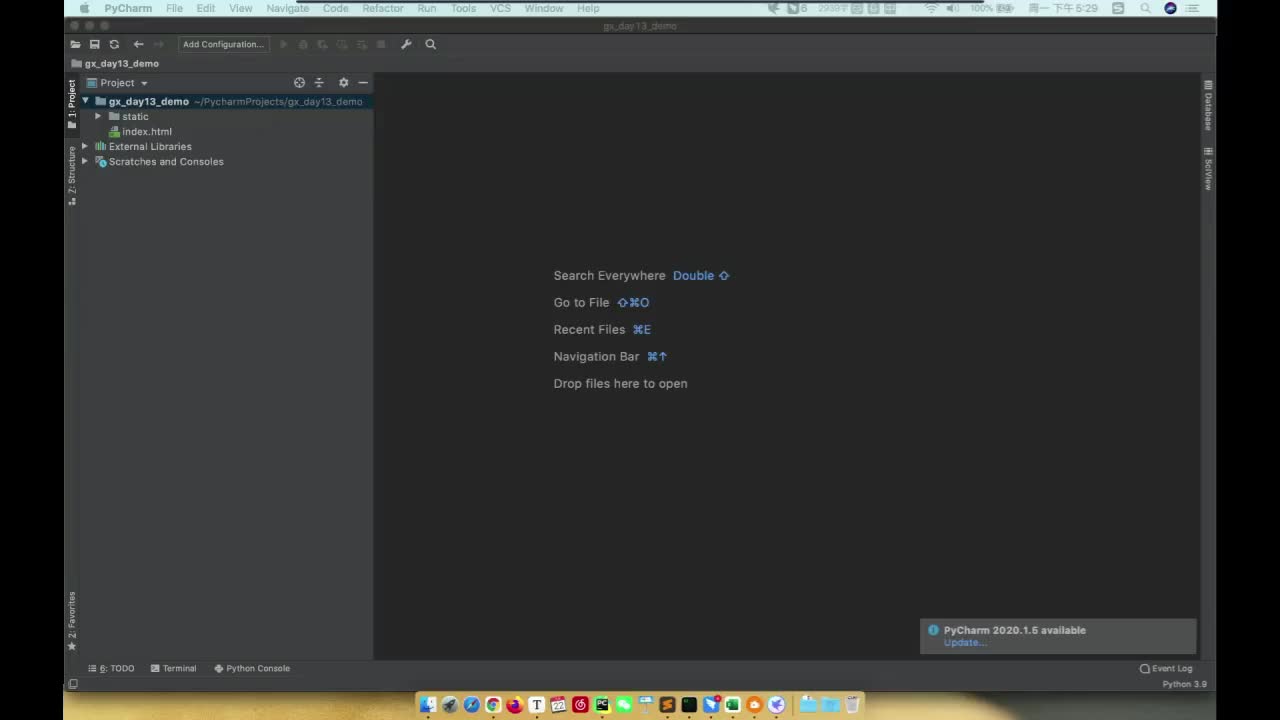Click gx_day13_demo navigation bar breadcrumb
1280x720 pixels.
tap(115, 63)
